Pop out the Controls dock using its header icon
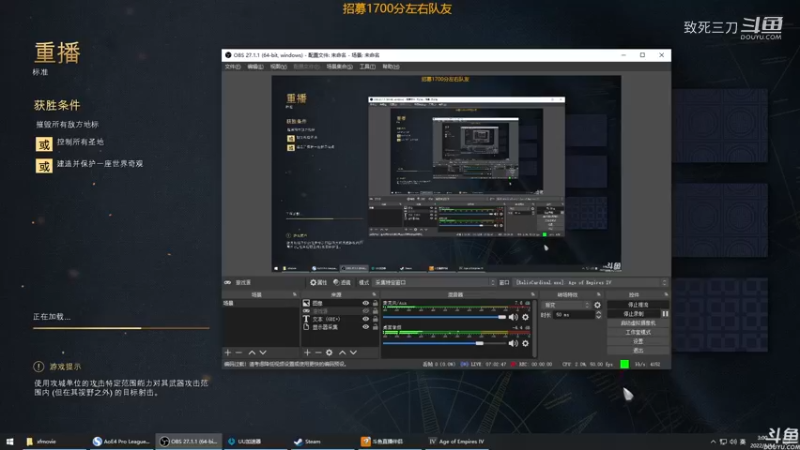 tap(666, 294)
